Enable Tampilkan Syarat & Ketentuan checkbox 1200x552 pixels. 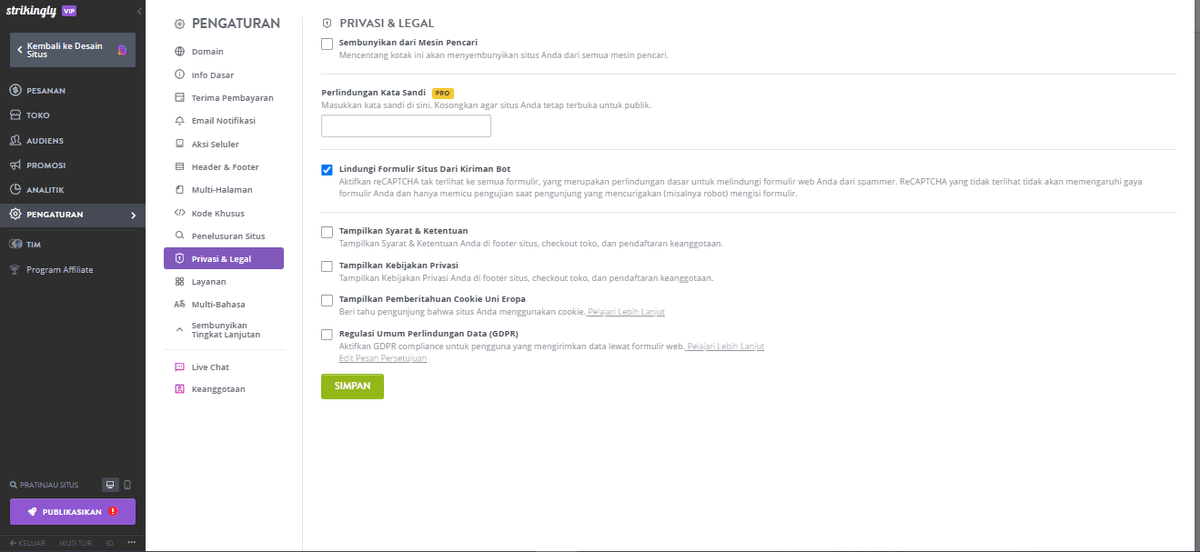327,232
